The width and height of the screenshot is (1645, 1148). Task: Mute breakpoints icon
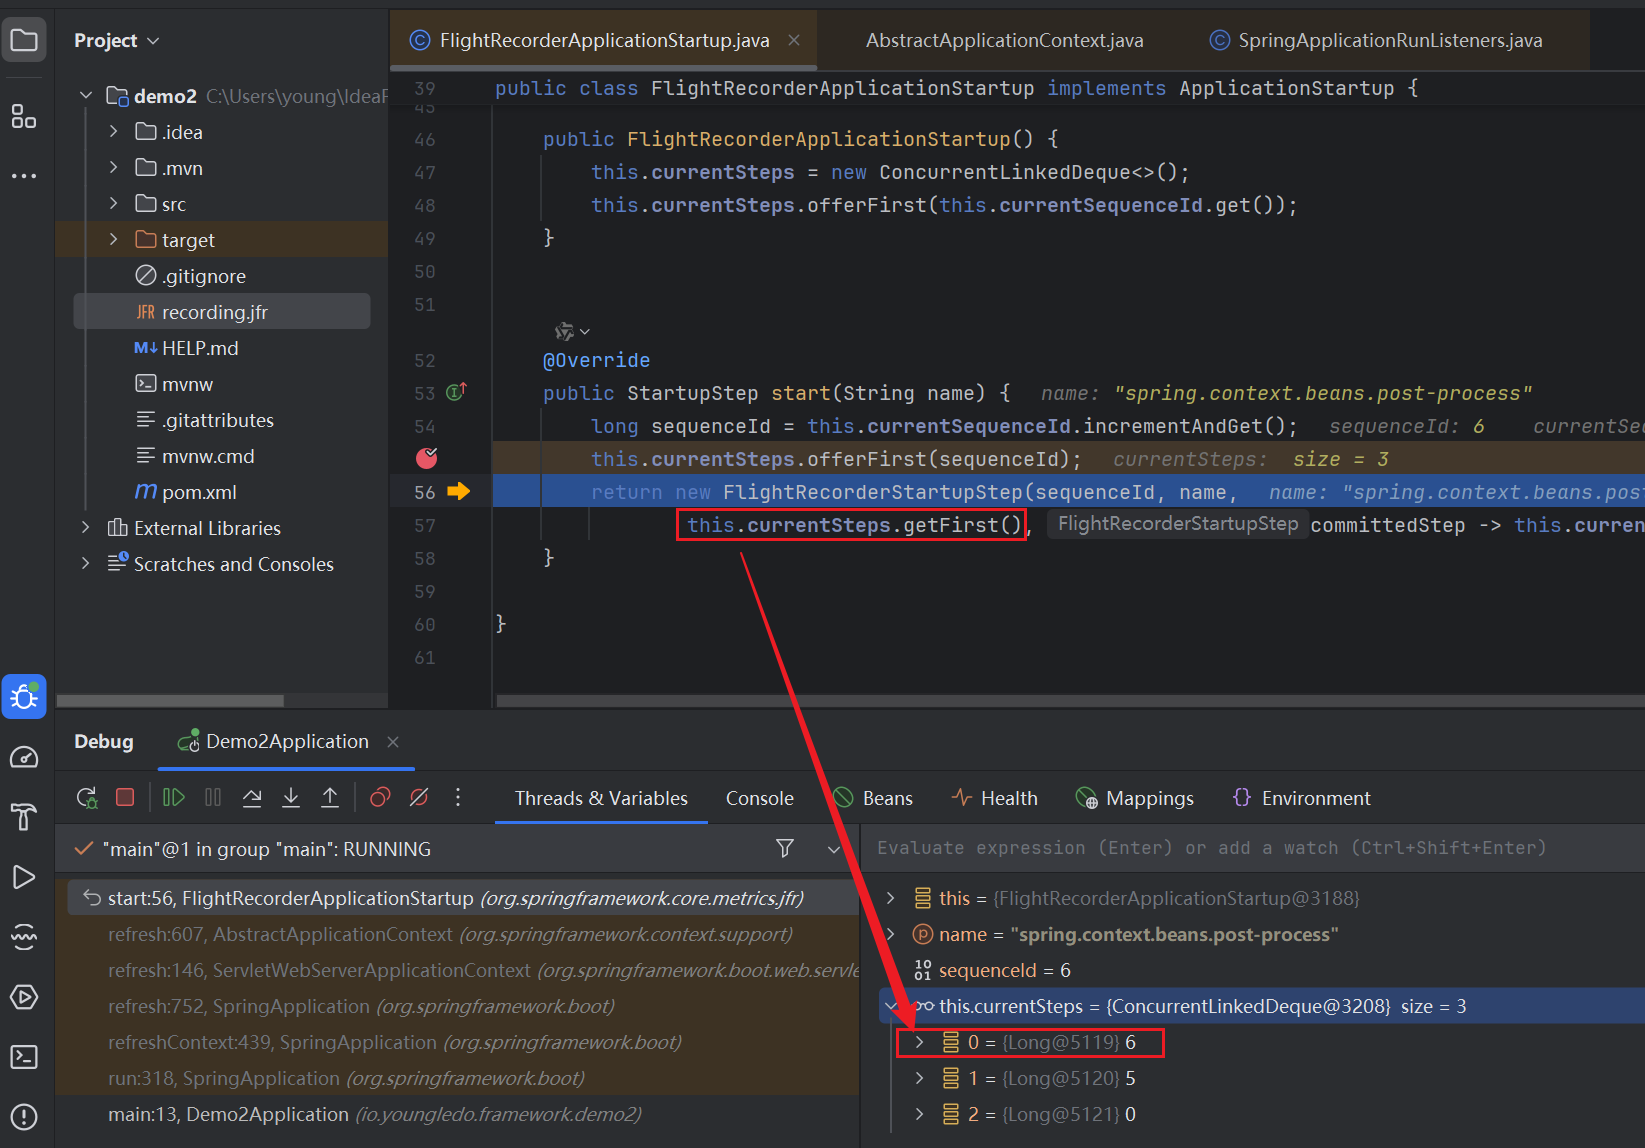pyautogui.click(x=419, y=797)
